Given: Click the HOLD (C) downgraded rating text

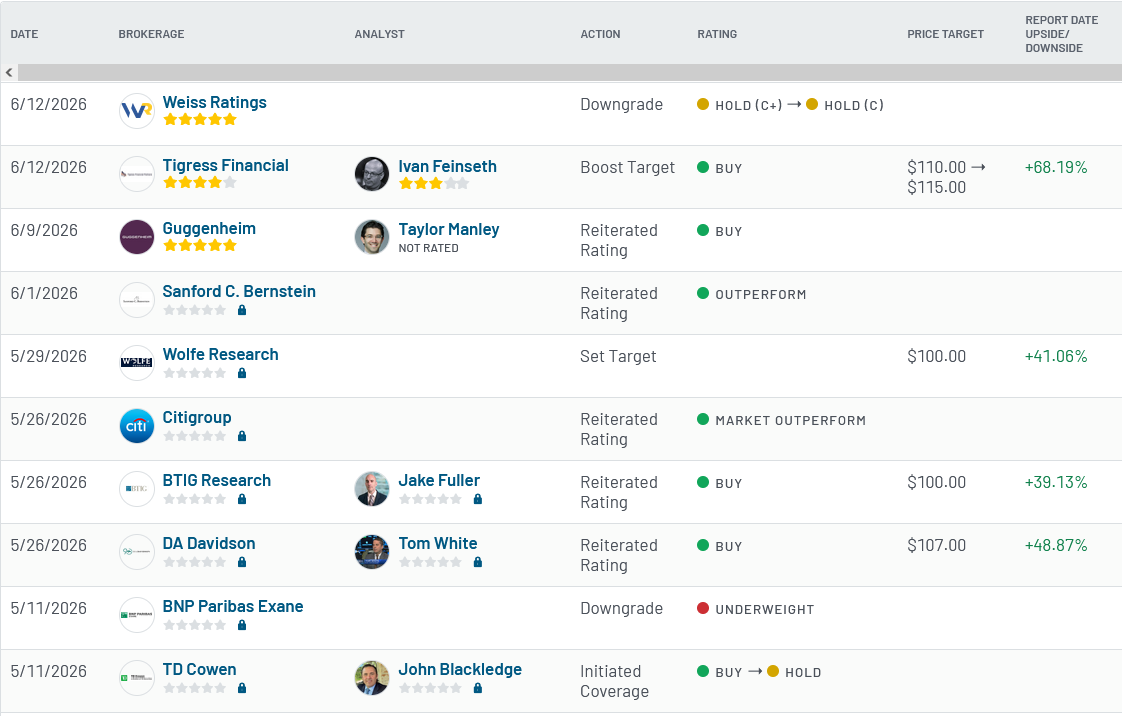Looking at the screenshot, I should tap(854, 105).
